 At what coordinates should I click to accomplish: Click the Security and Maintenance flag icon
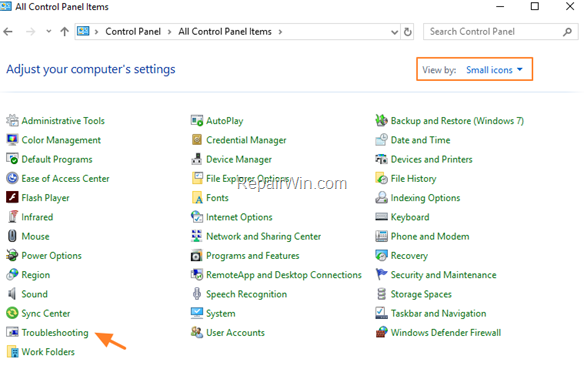coord(381,274)
